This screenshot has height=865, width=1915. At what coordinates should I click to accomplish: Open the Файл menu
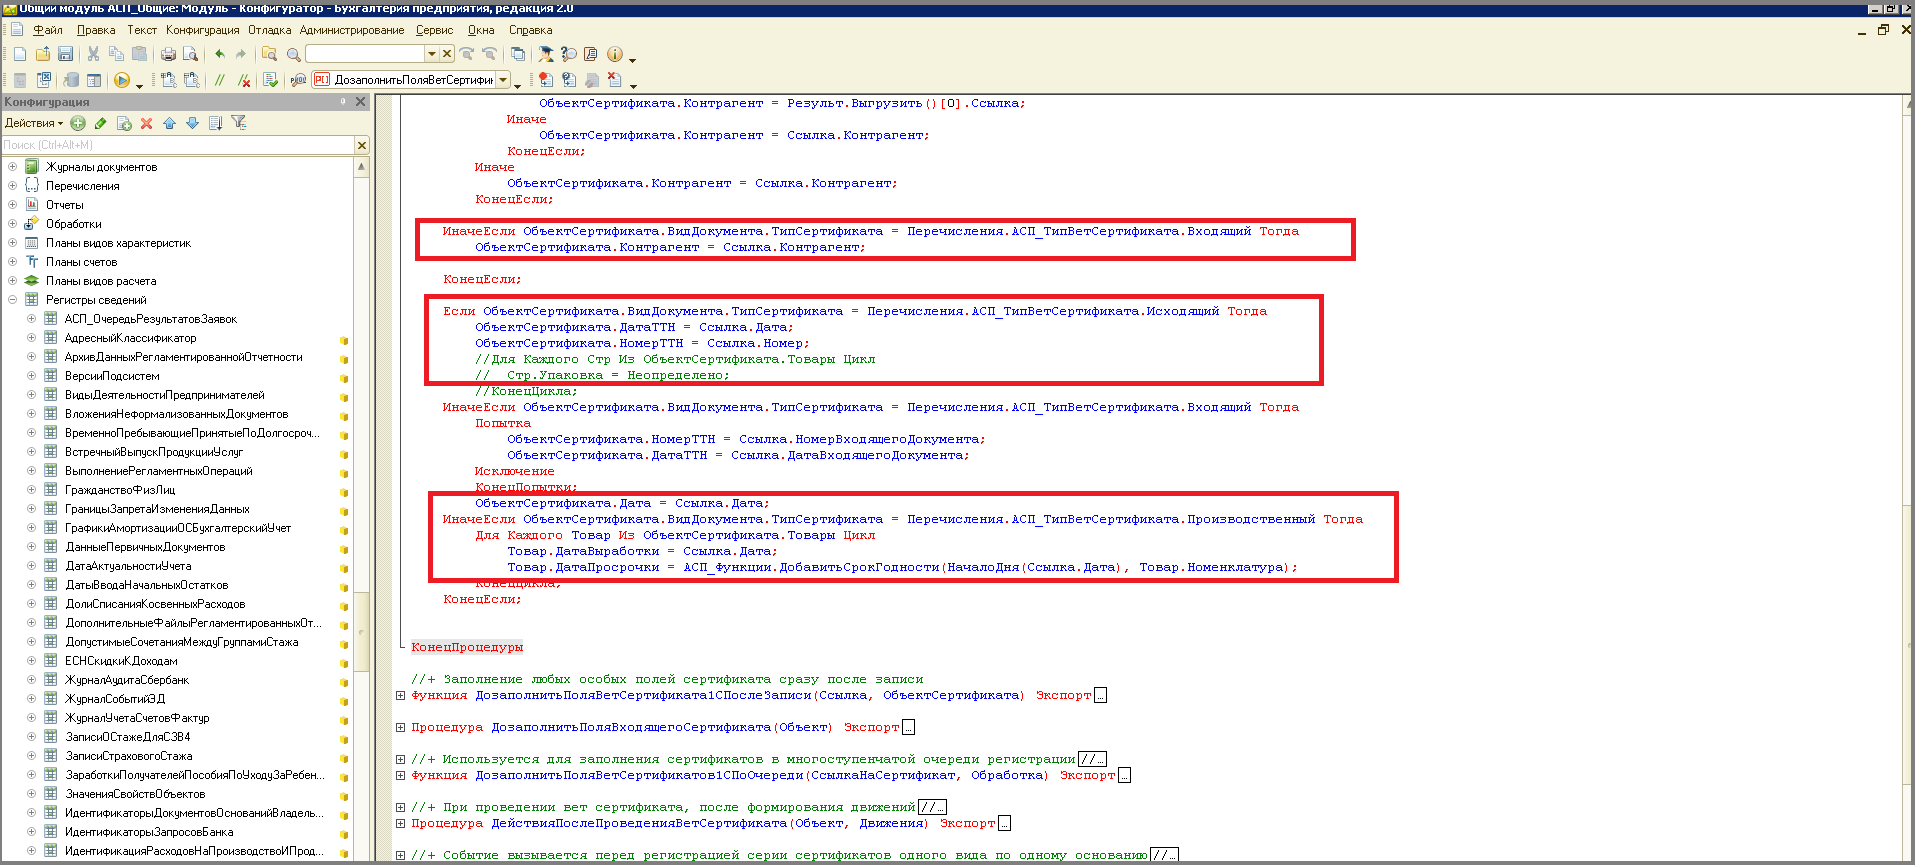click(47, 30)
